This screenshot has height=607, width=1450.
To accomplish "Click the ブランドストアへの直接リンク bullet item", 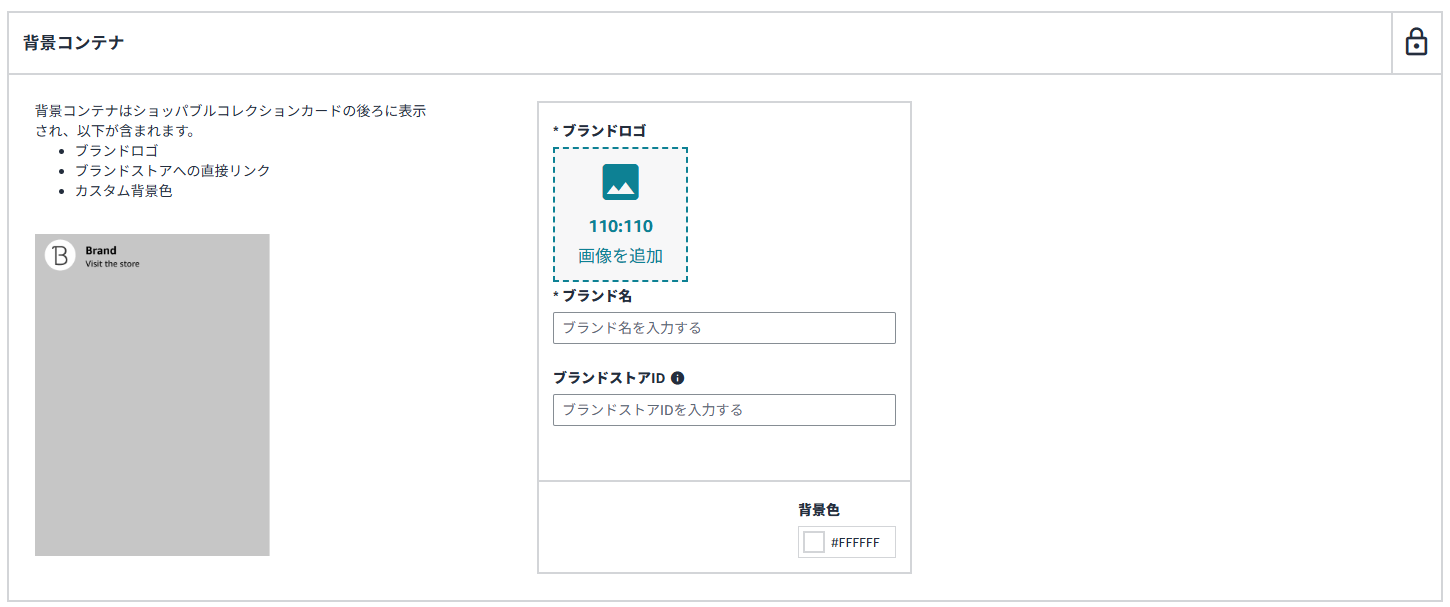I will (x=172, y=171).
